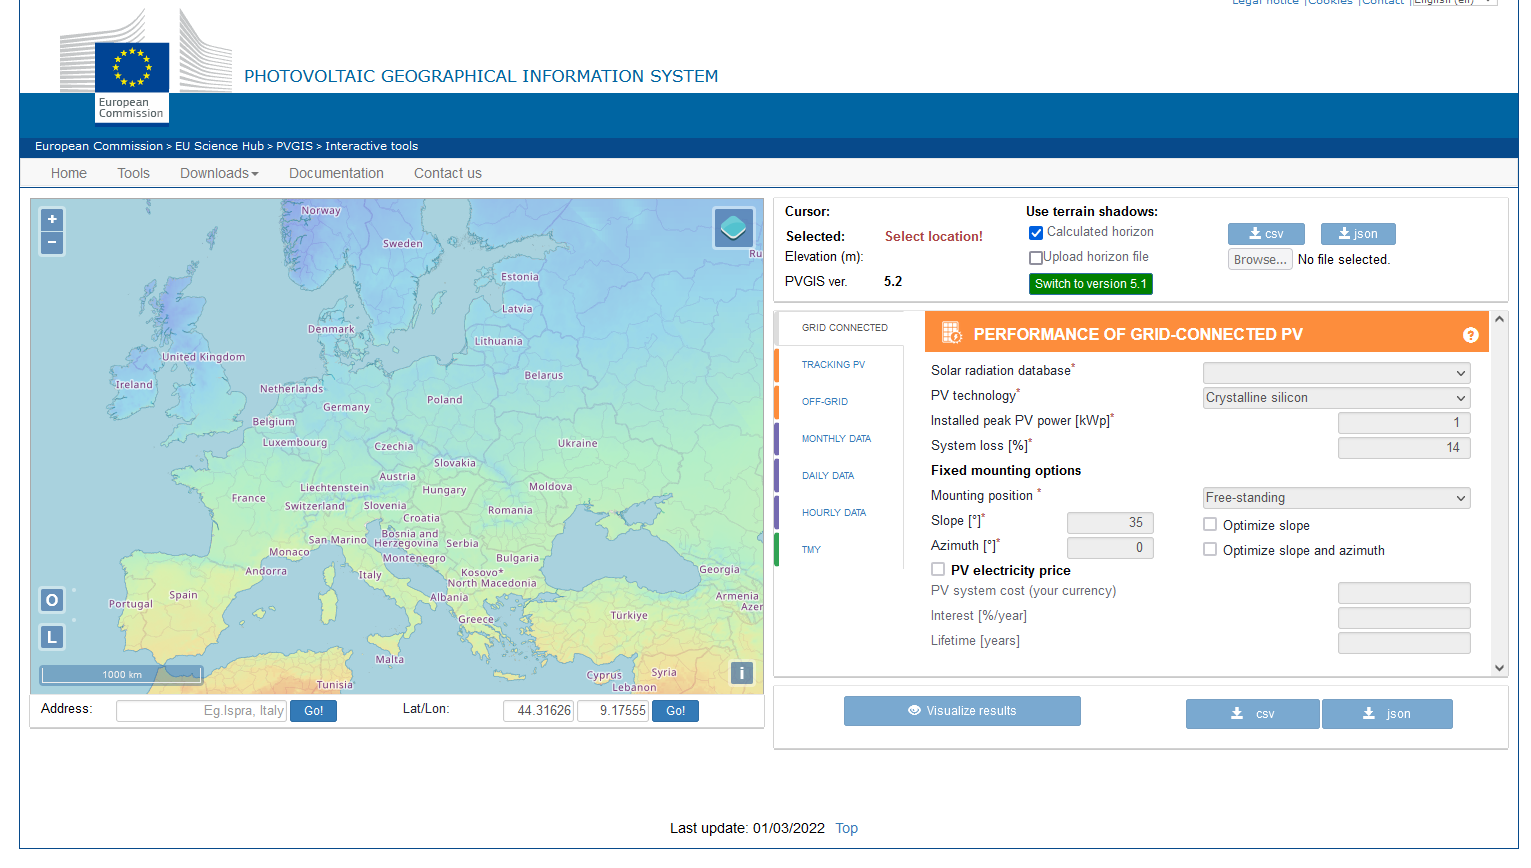Image resolution: width=1531 pixels, height=868 pixels.
Task: Open help for grid-connected PV
Action: pos(1470,335)
